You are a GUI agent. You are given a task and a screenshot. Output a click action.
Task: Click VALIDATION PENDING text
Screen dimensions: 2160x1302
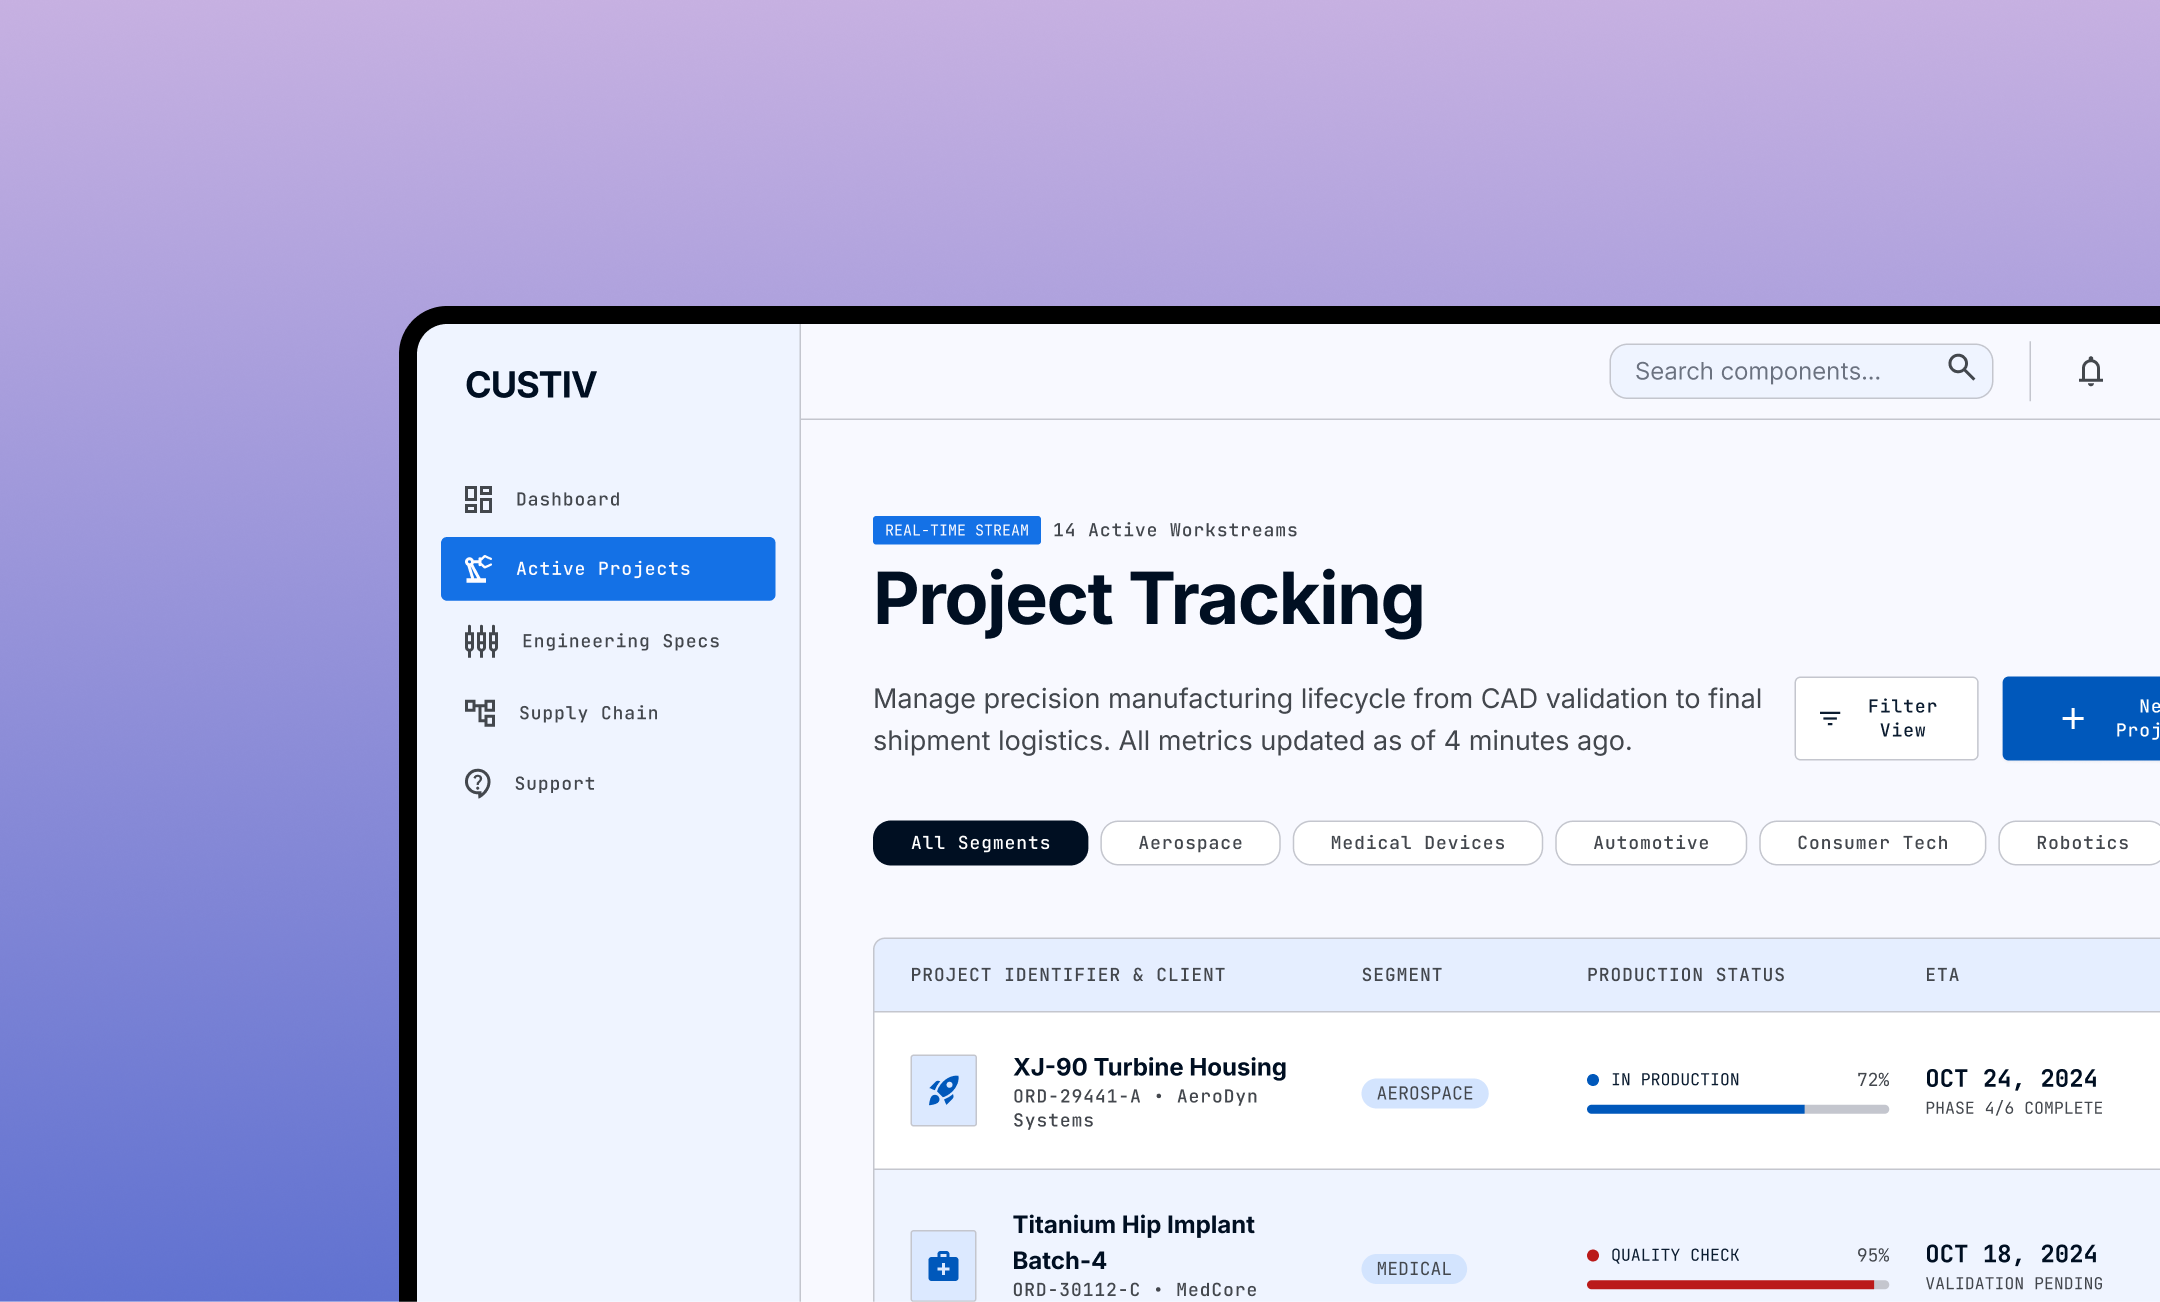click(x=2014, y=1284)
